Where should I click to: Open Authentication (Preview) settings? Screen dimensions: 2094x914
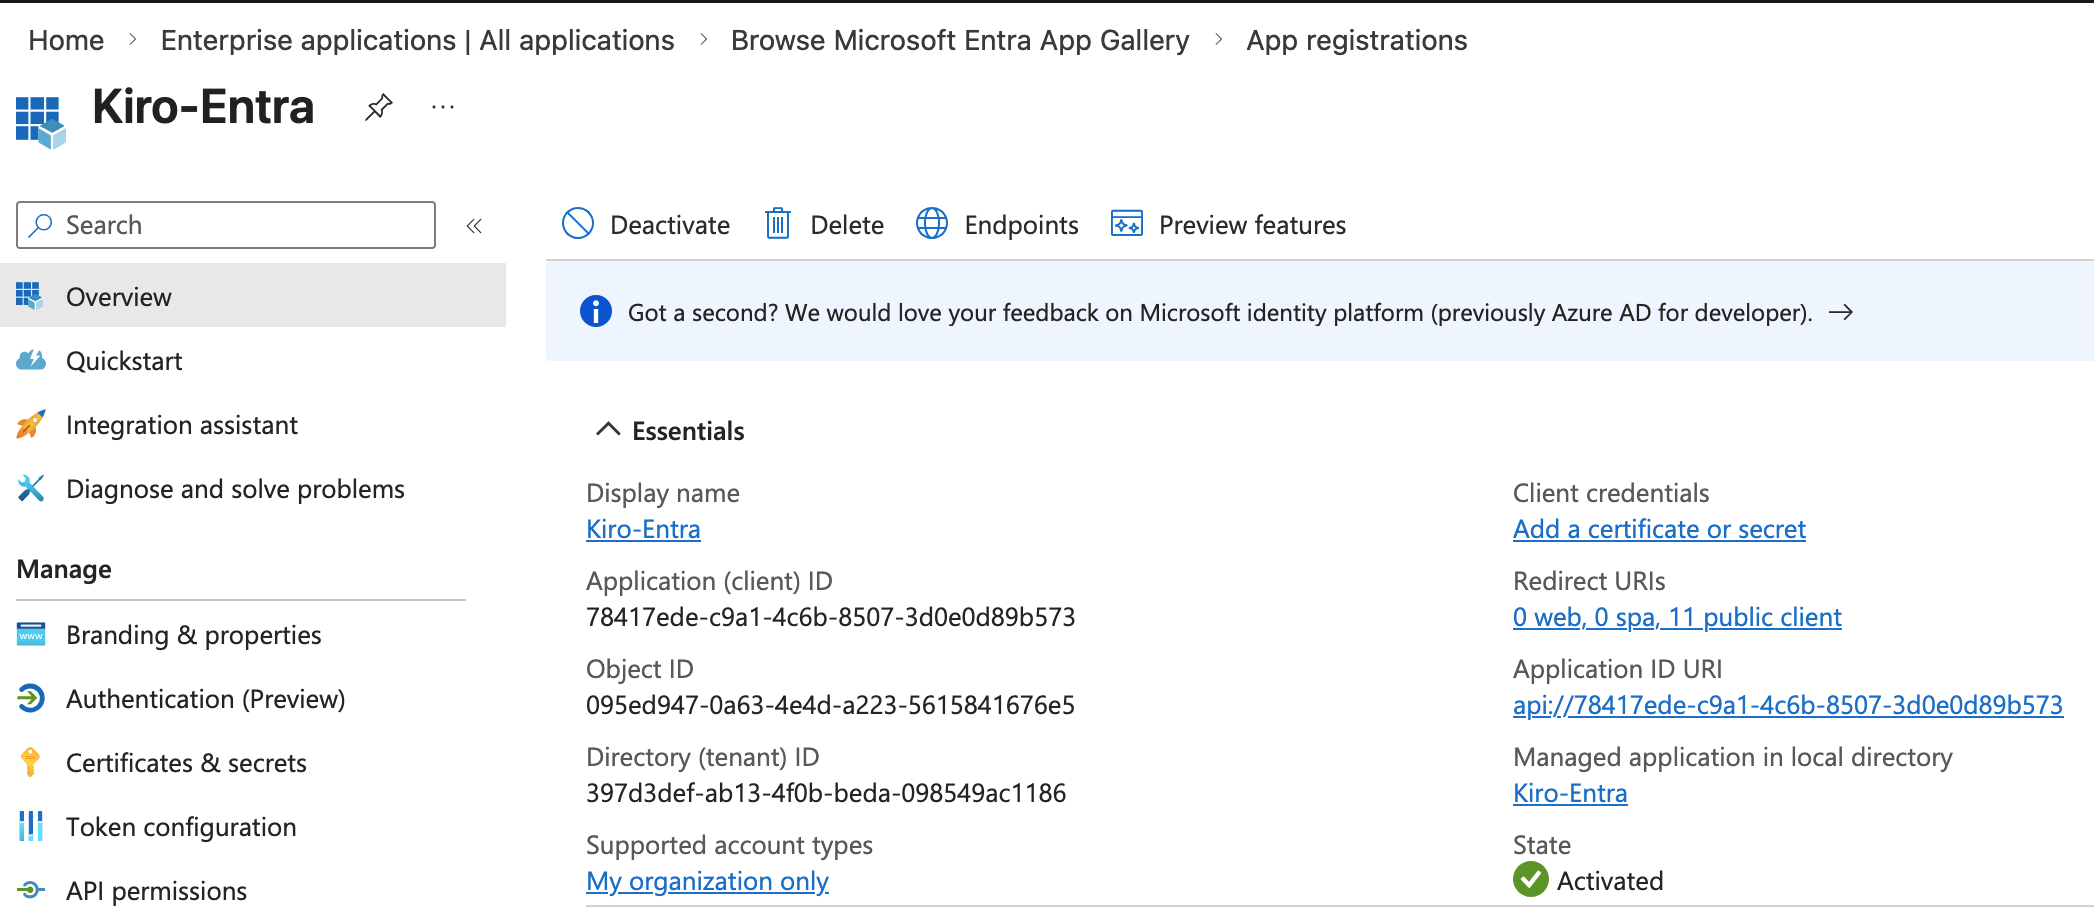(x=205, y=699)
